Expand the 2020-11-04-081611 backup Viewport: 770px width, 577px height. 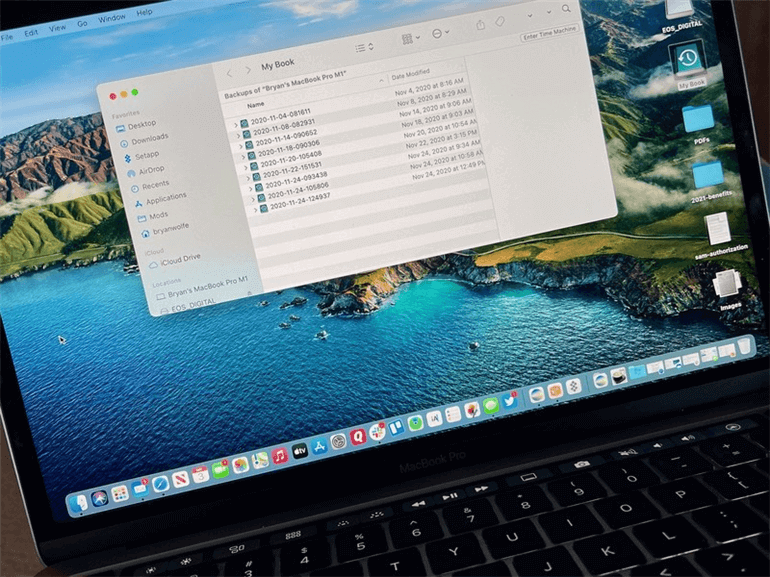(236, 126)
